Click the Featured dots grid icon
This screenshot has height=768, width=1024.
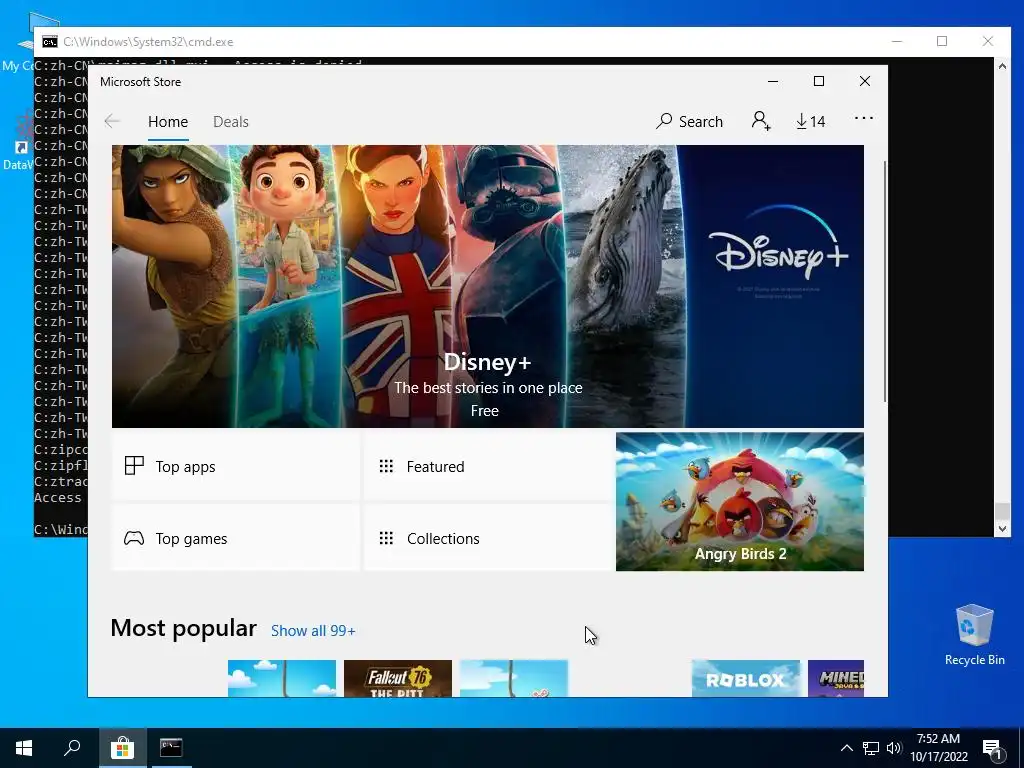click(386, 466)
